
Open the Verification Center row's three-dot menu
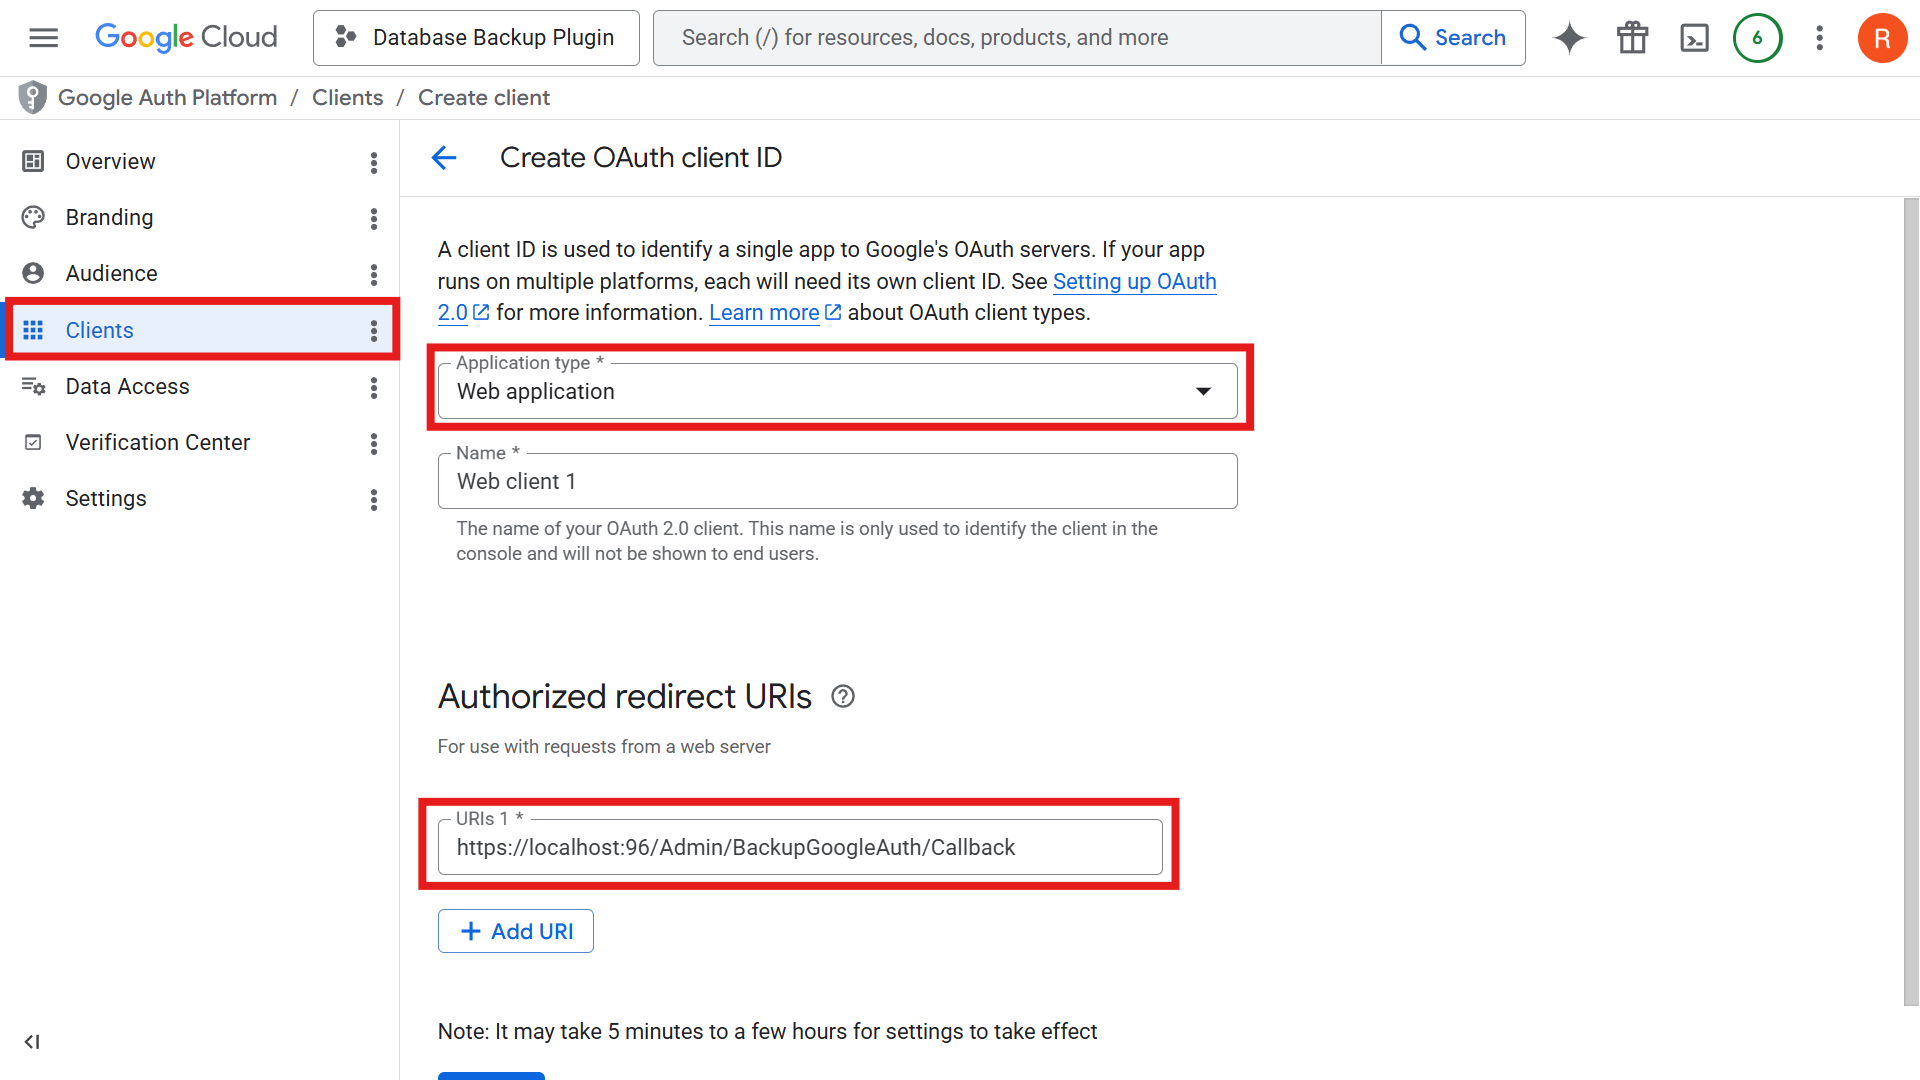[374, 444]
